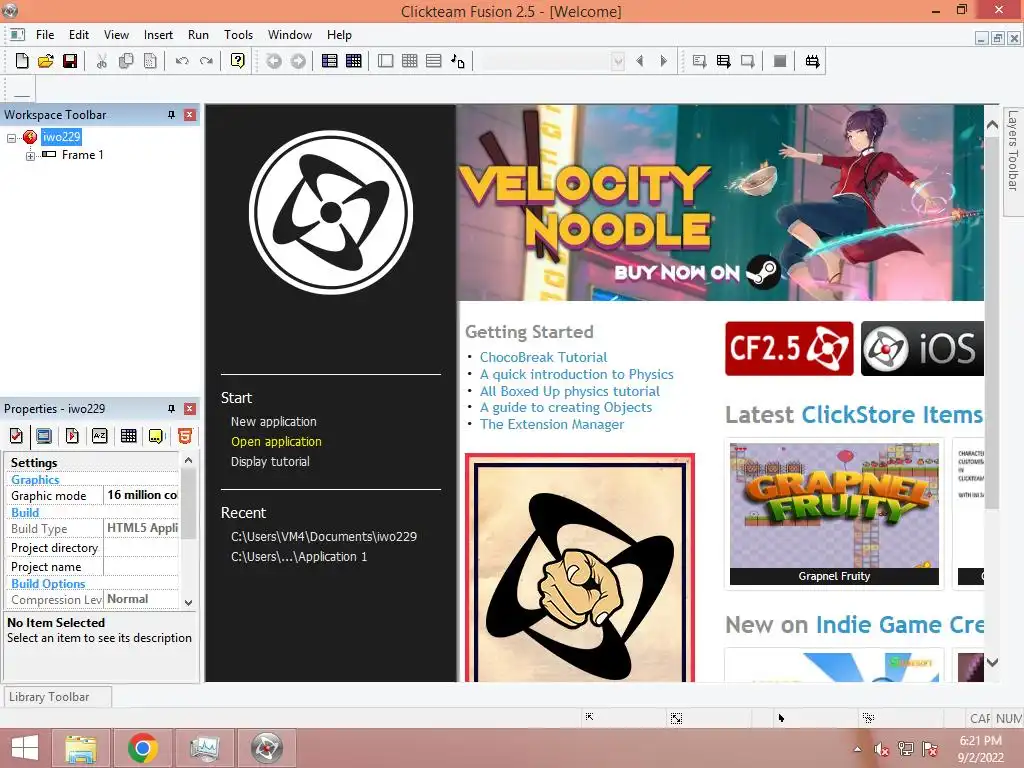Switch to Settings properties tab
Viewport: 1024px width, 768px height.
click(16, 436)
